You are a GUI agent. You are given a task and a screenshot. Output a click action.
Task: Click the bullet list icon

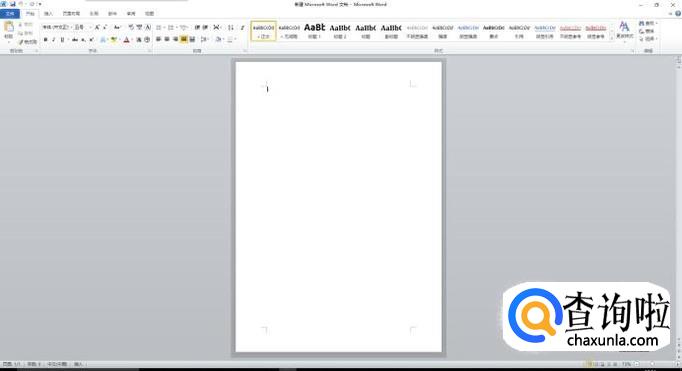(x=159, y=27)
